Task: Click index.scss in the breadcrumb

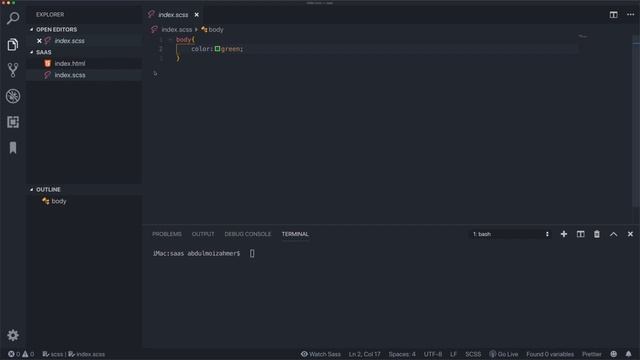Action: [x=176, y=29]
